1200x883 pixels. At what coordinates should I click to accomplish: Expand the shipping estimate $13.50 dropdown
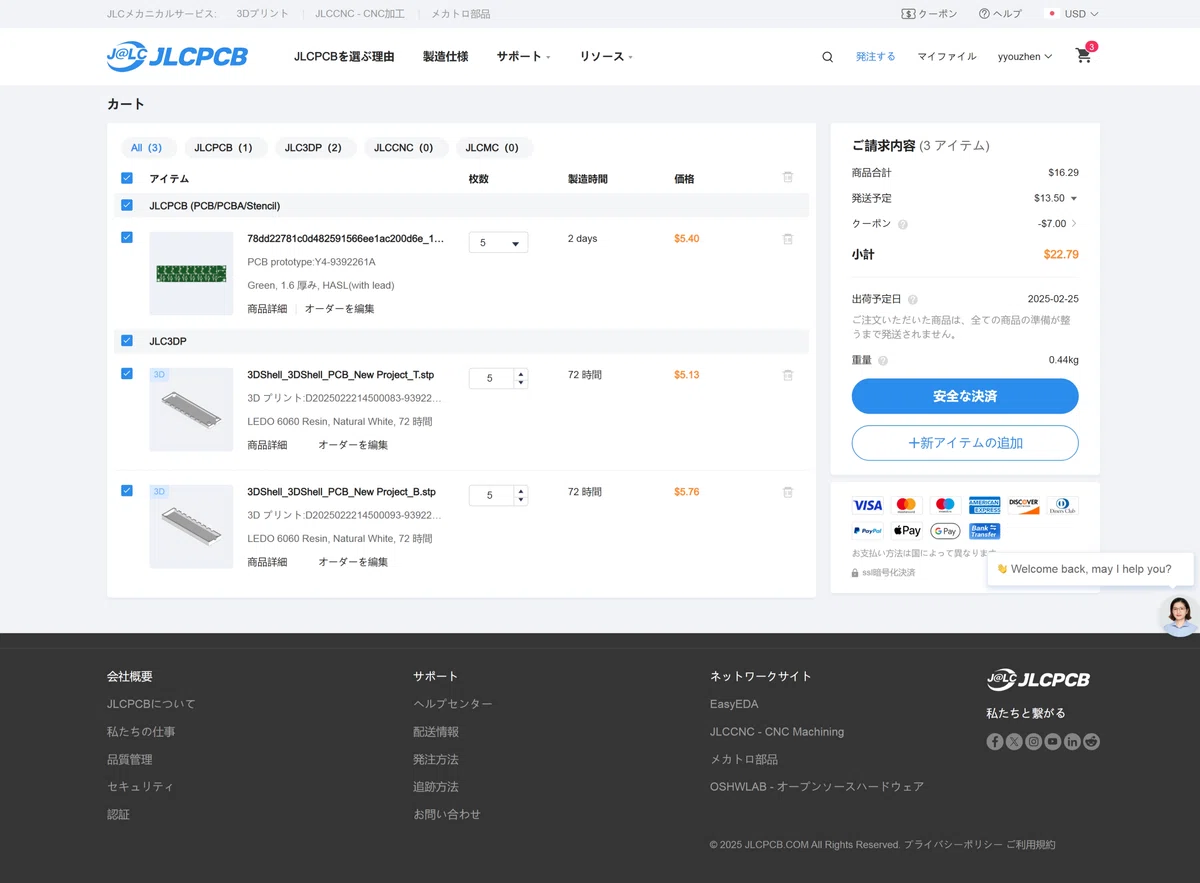(x=1056, y=198)
